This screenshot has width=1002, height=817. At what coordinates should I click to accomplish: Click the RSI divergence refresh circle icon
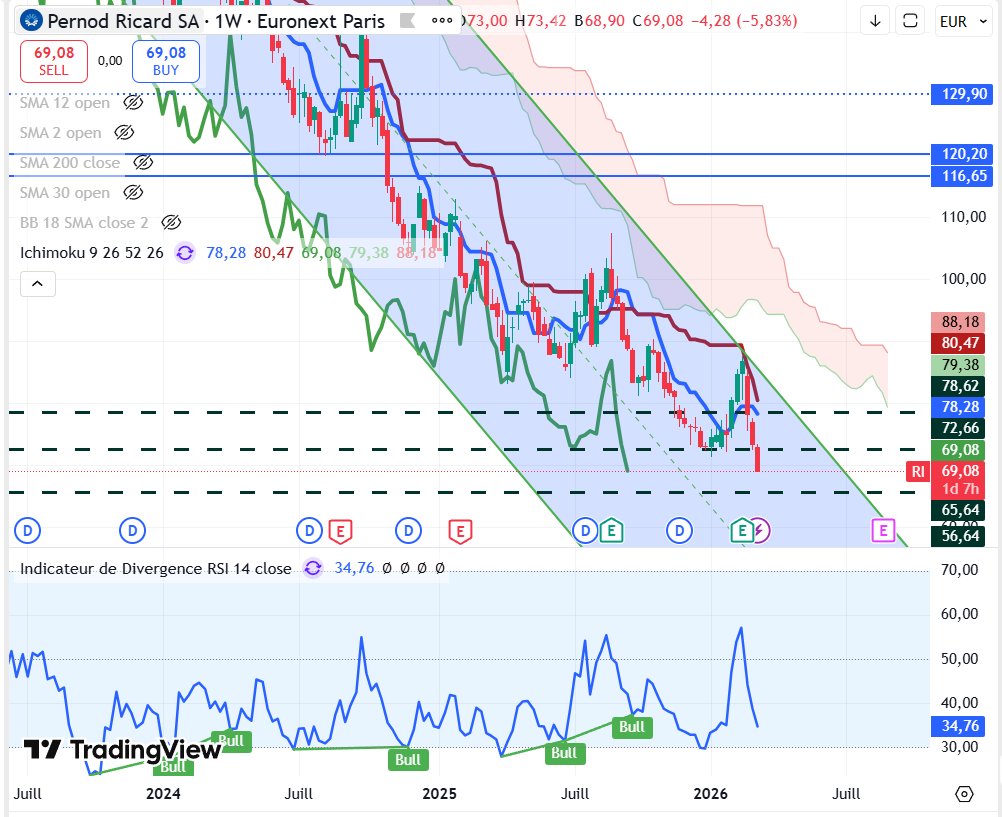(313, 568)
